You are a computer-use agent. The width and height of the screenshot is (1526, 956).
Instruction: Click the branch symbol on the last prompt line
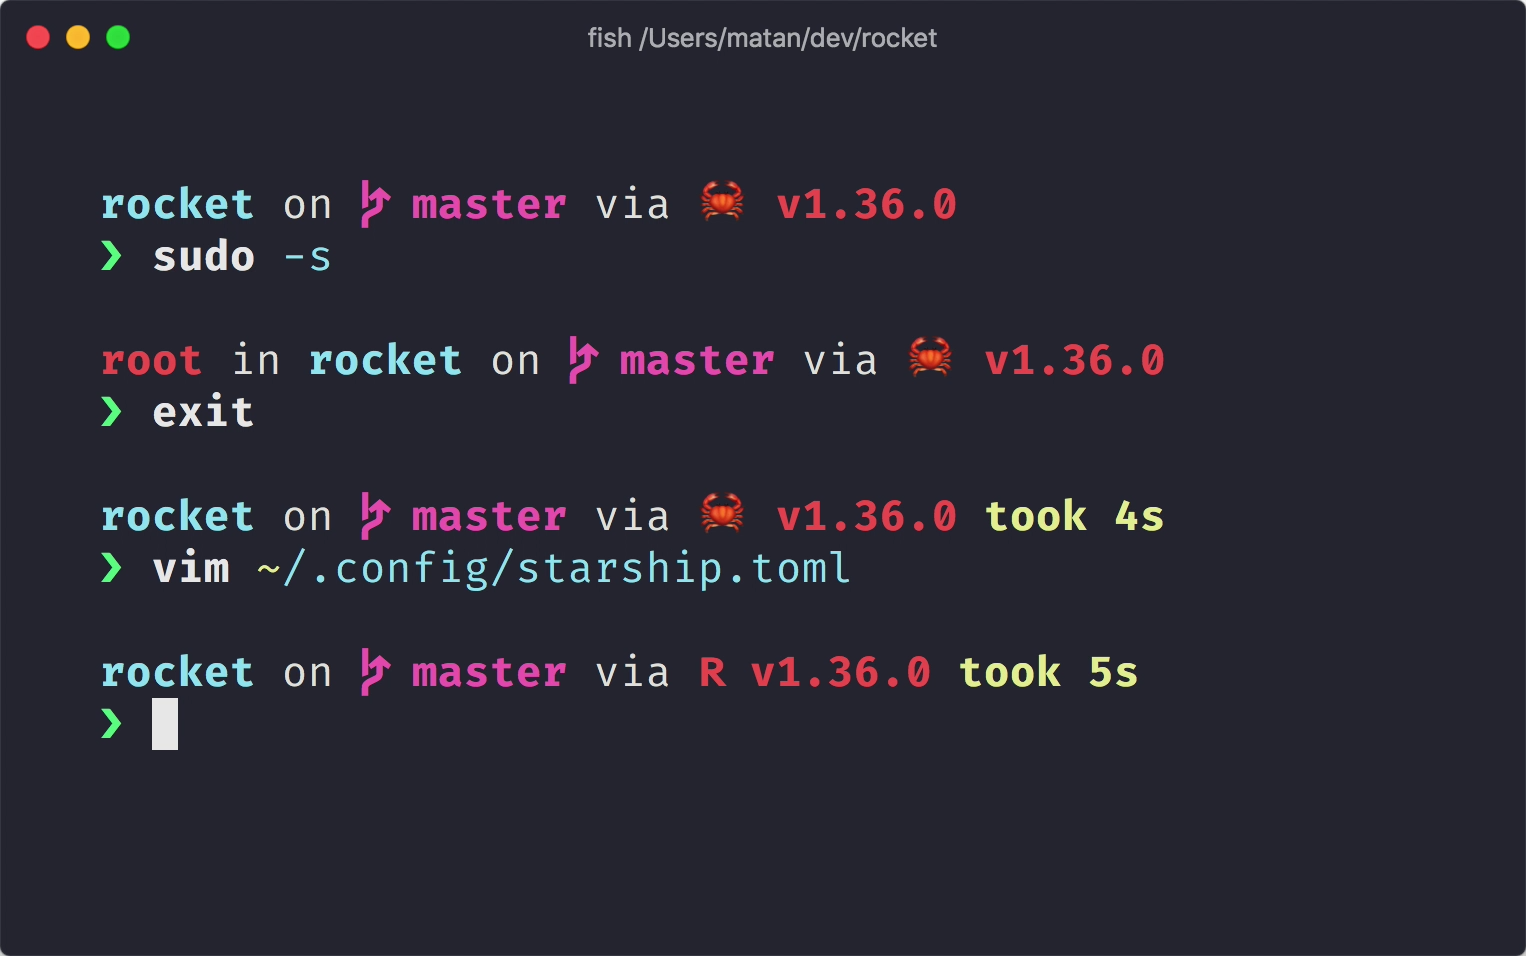coord(374,672)
